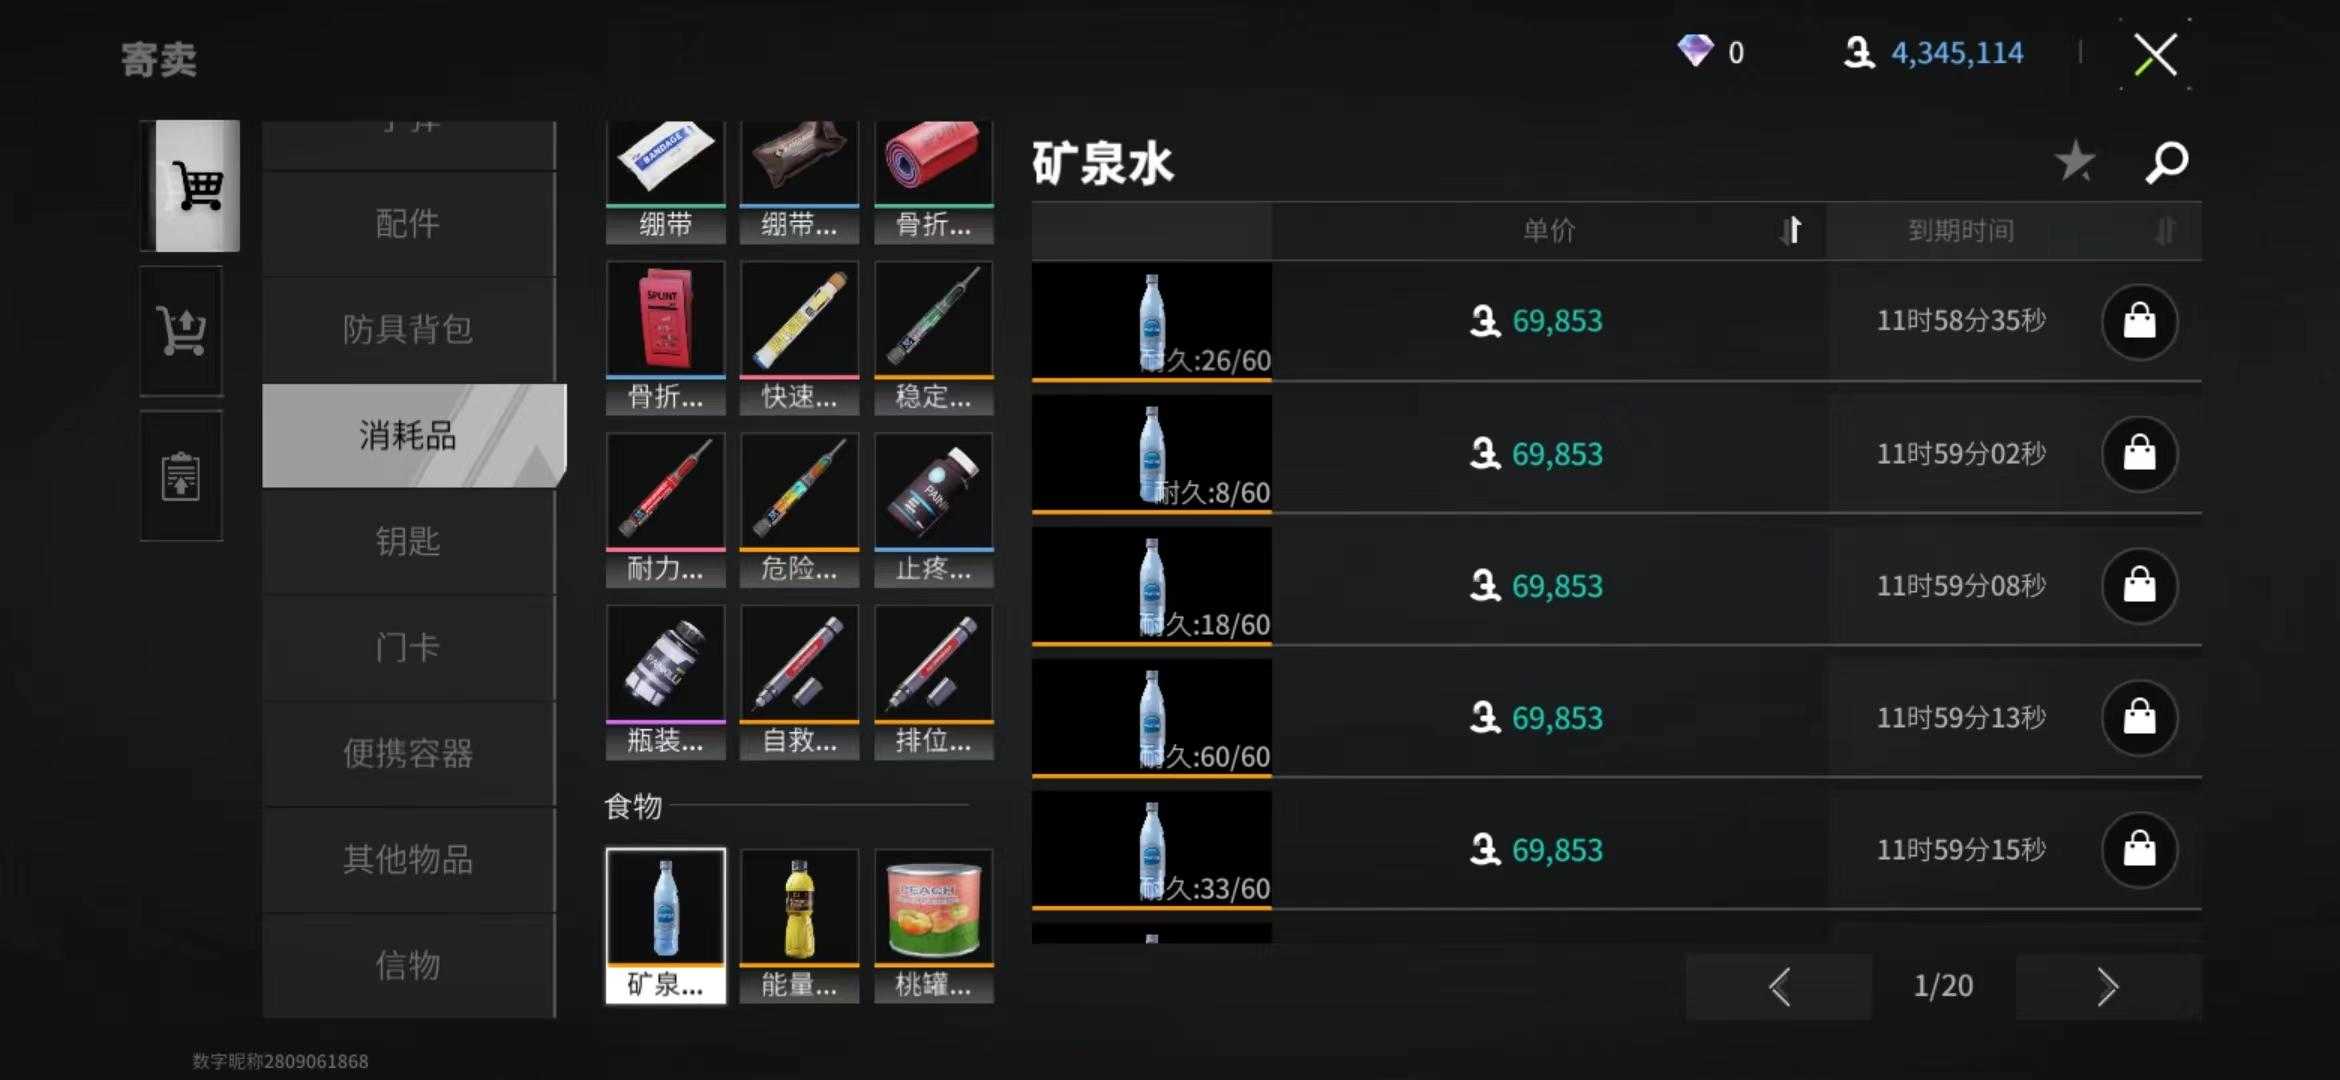Favorite 矿泉水 with the star icon
Screen dimensions: 2340x1080
(x=2075, y=161)
